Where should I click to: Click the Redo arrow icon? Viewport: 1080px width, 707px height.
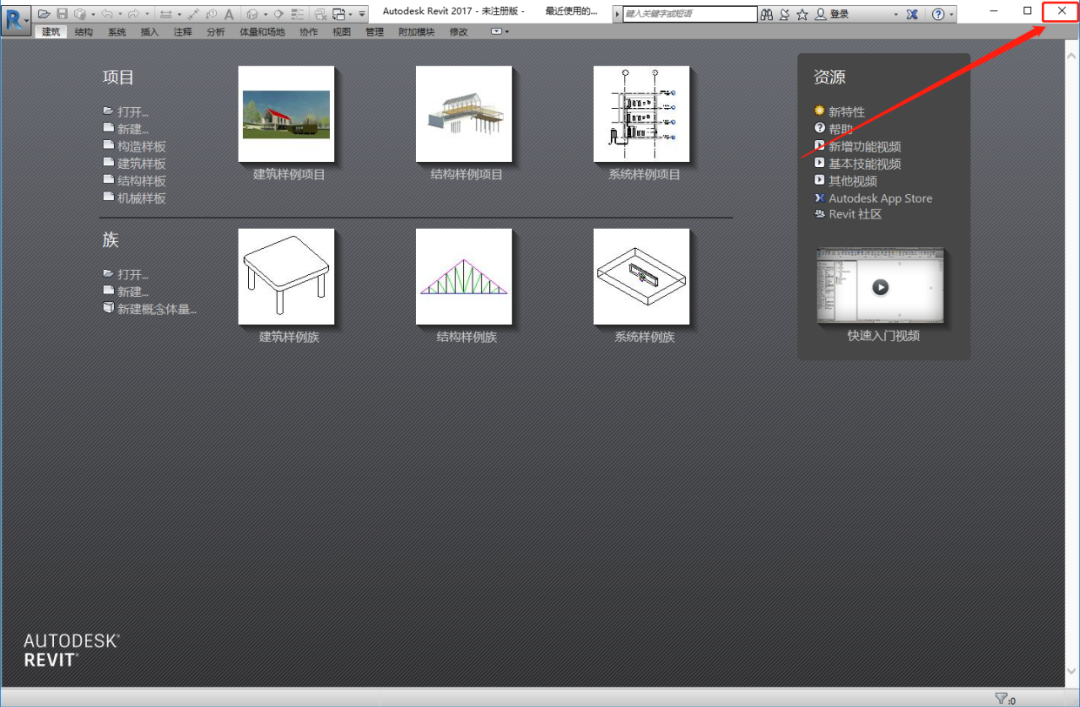pos(134,14)
